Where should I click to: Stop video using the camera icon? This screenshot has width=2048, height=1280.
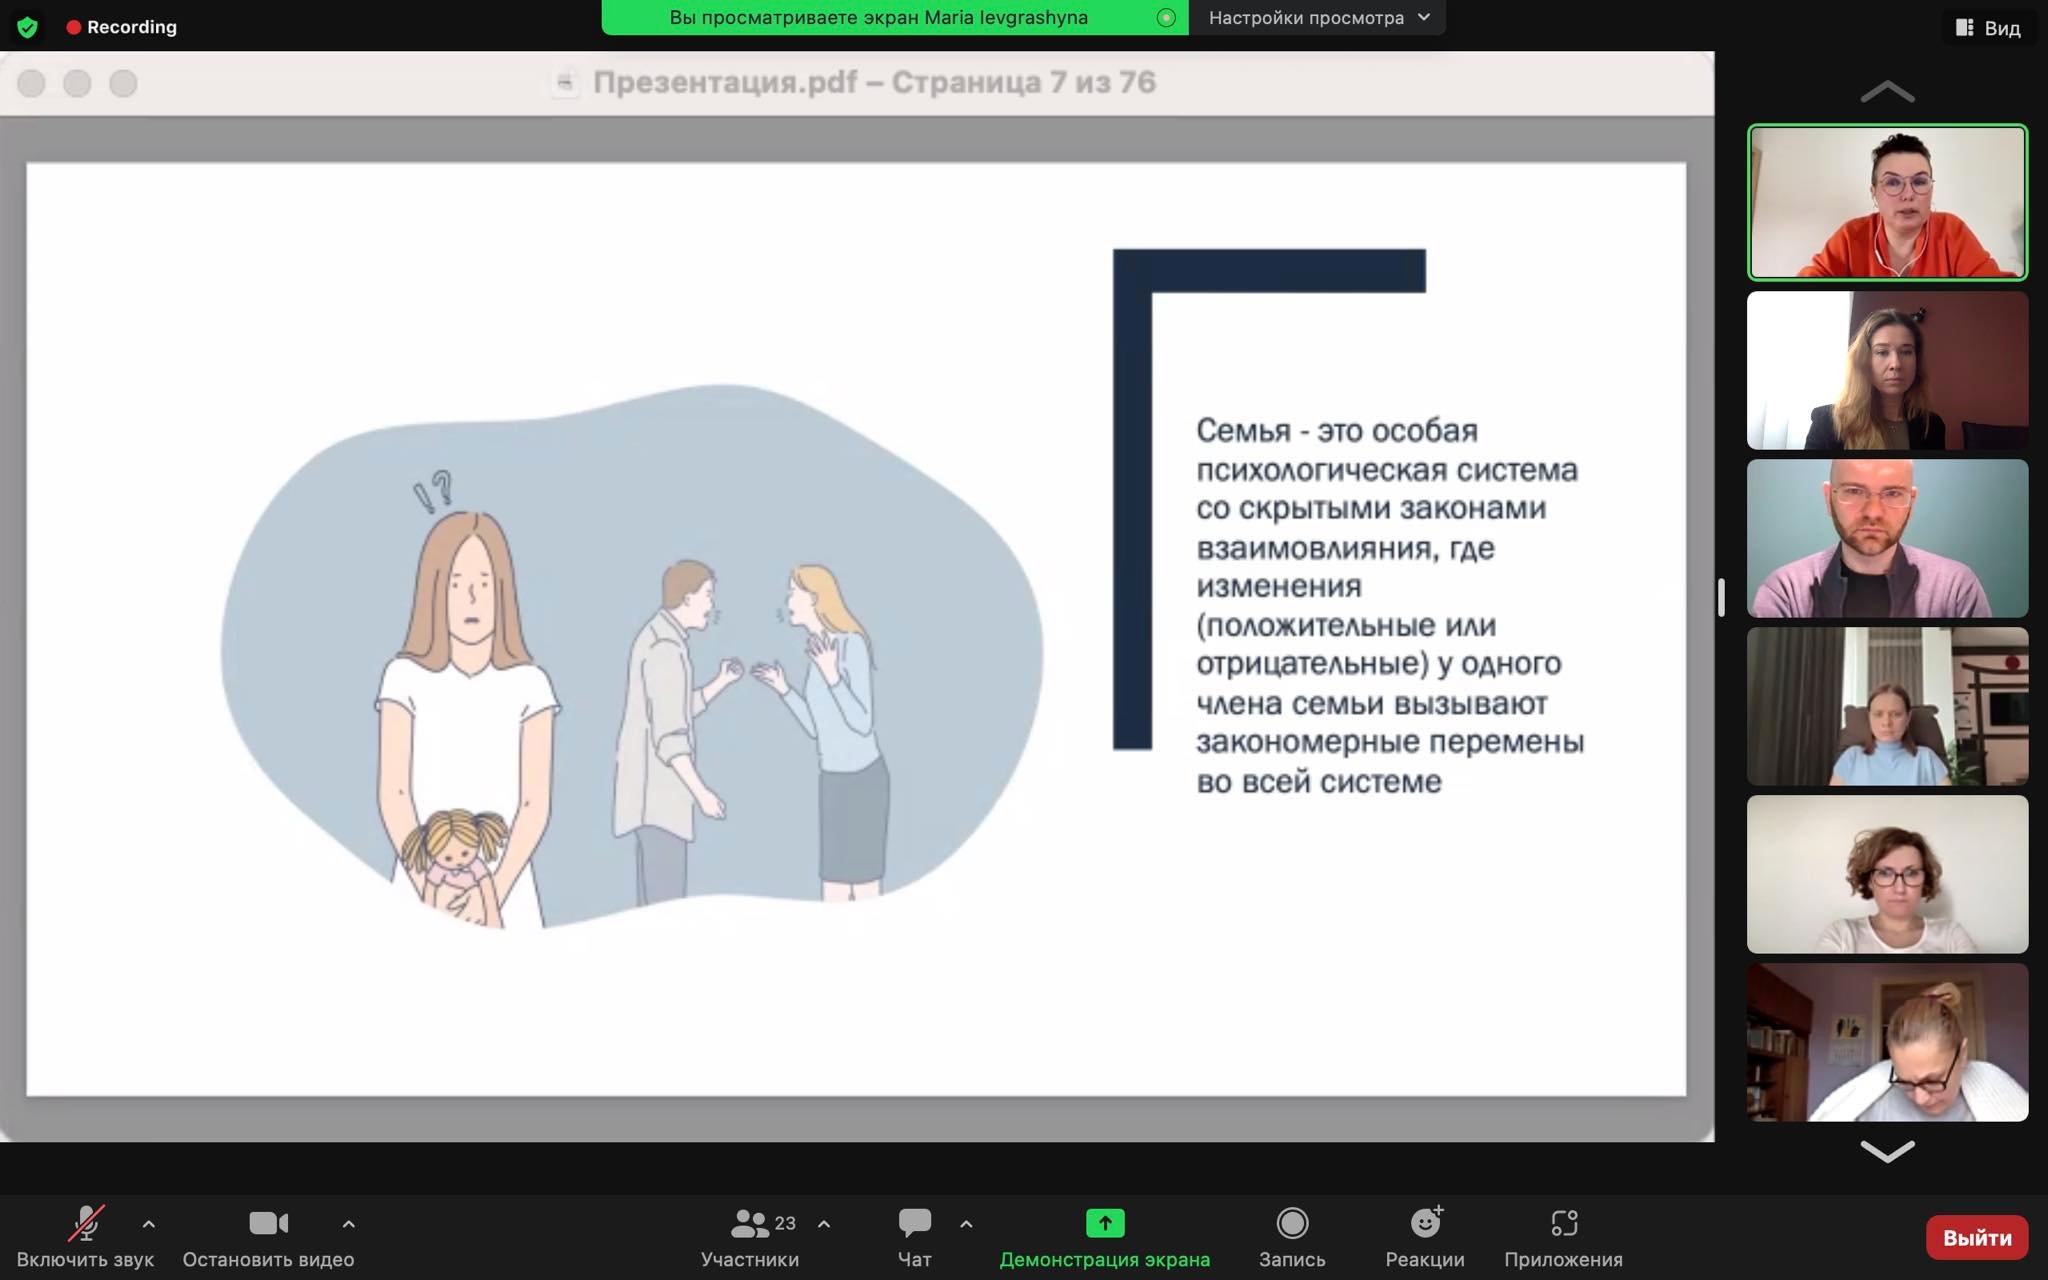(x=268, y=1224)
